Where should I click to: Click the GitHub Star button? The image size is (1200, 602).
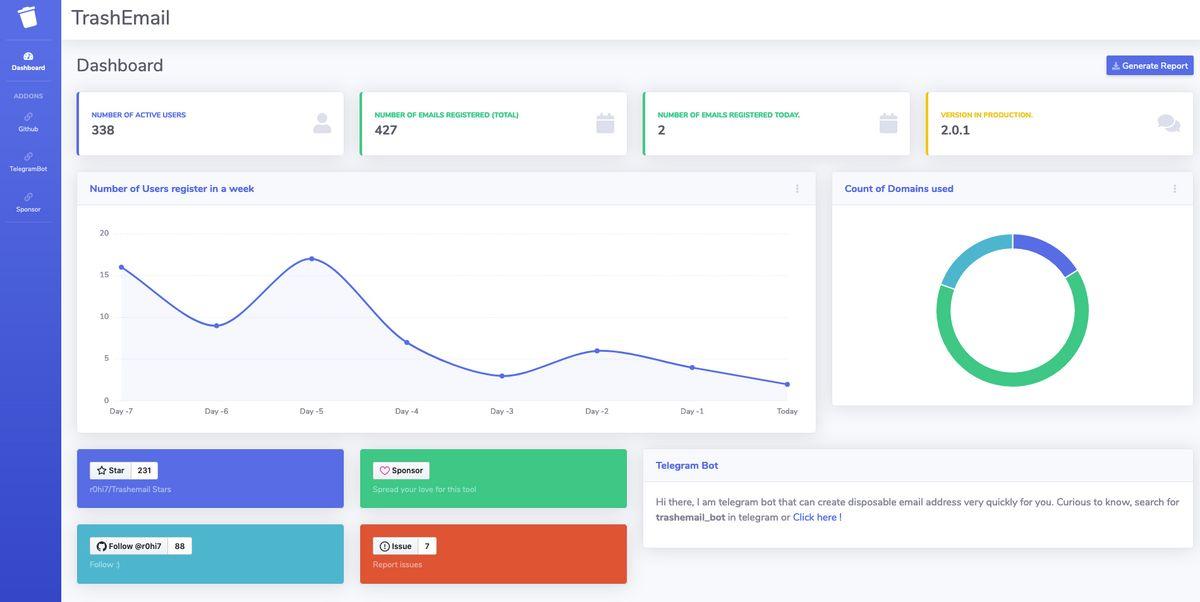110,471
